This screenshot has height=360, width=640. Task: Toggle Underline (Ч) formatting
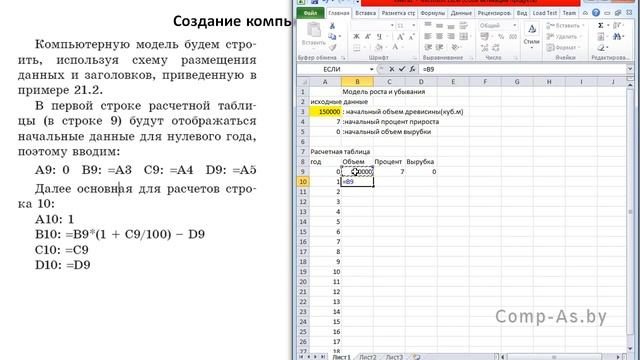pos(379,37)
